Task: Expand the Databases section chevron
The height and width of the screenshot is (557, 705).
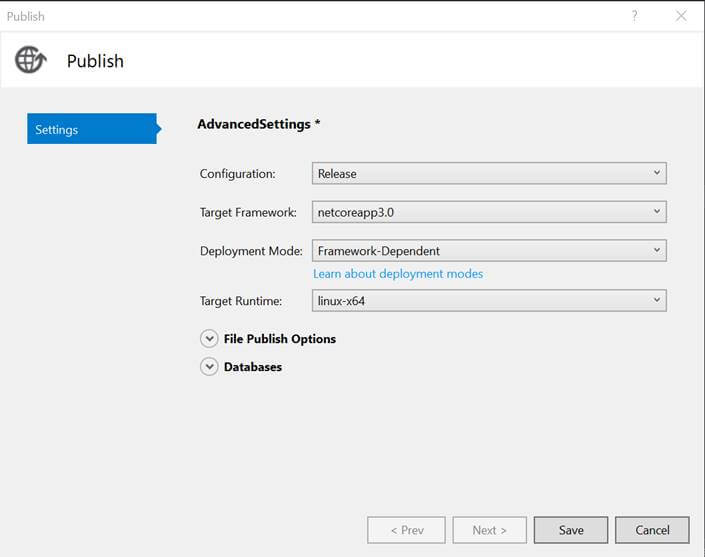Action: (x=209, y=367)
